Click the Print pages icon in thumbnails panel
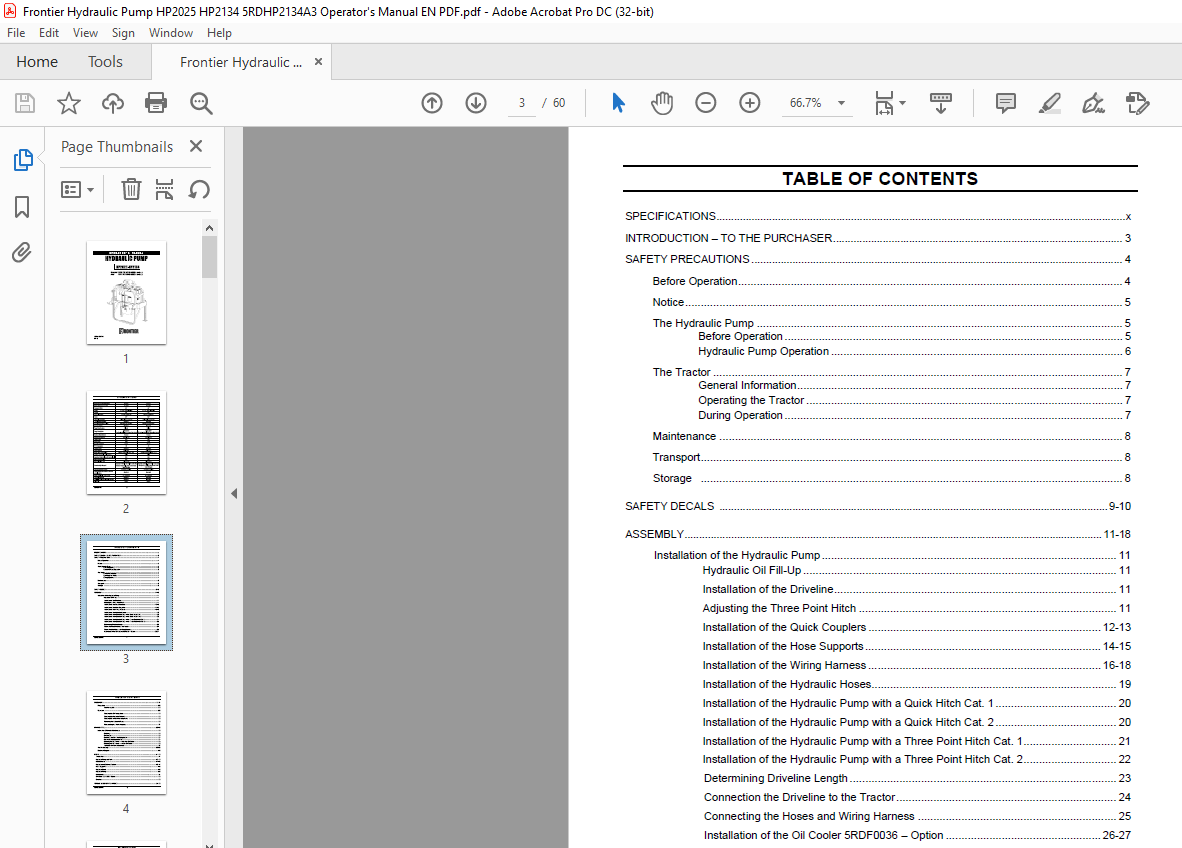The width and height of the screenshot is (1182, 848). coord(164,189)
